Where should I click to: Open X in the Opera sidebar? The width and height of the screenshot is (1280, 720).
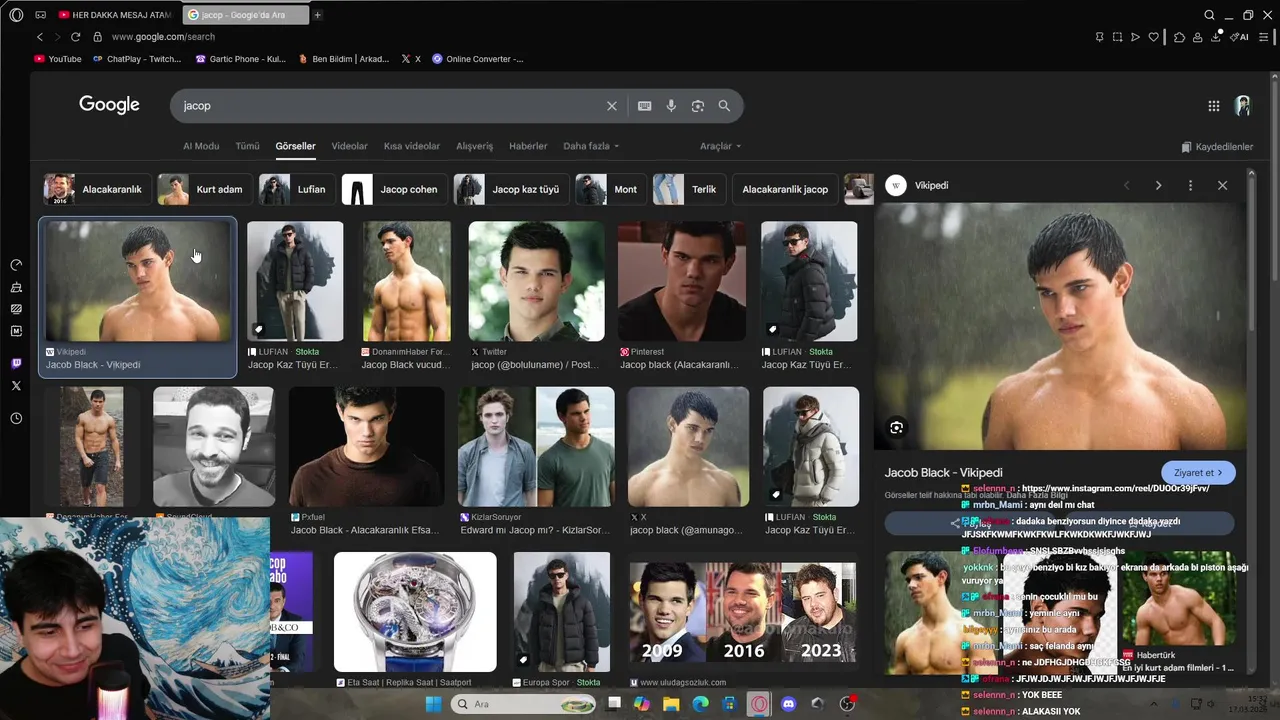(x=16, y=385)
